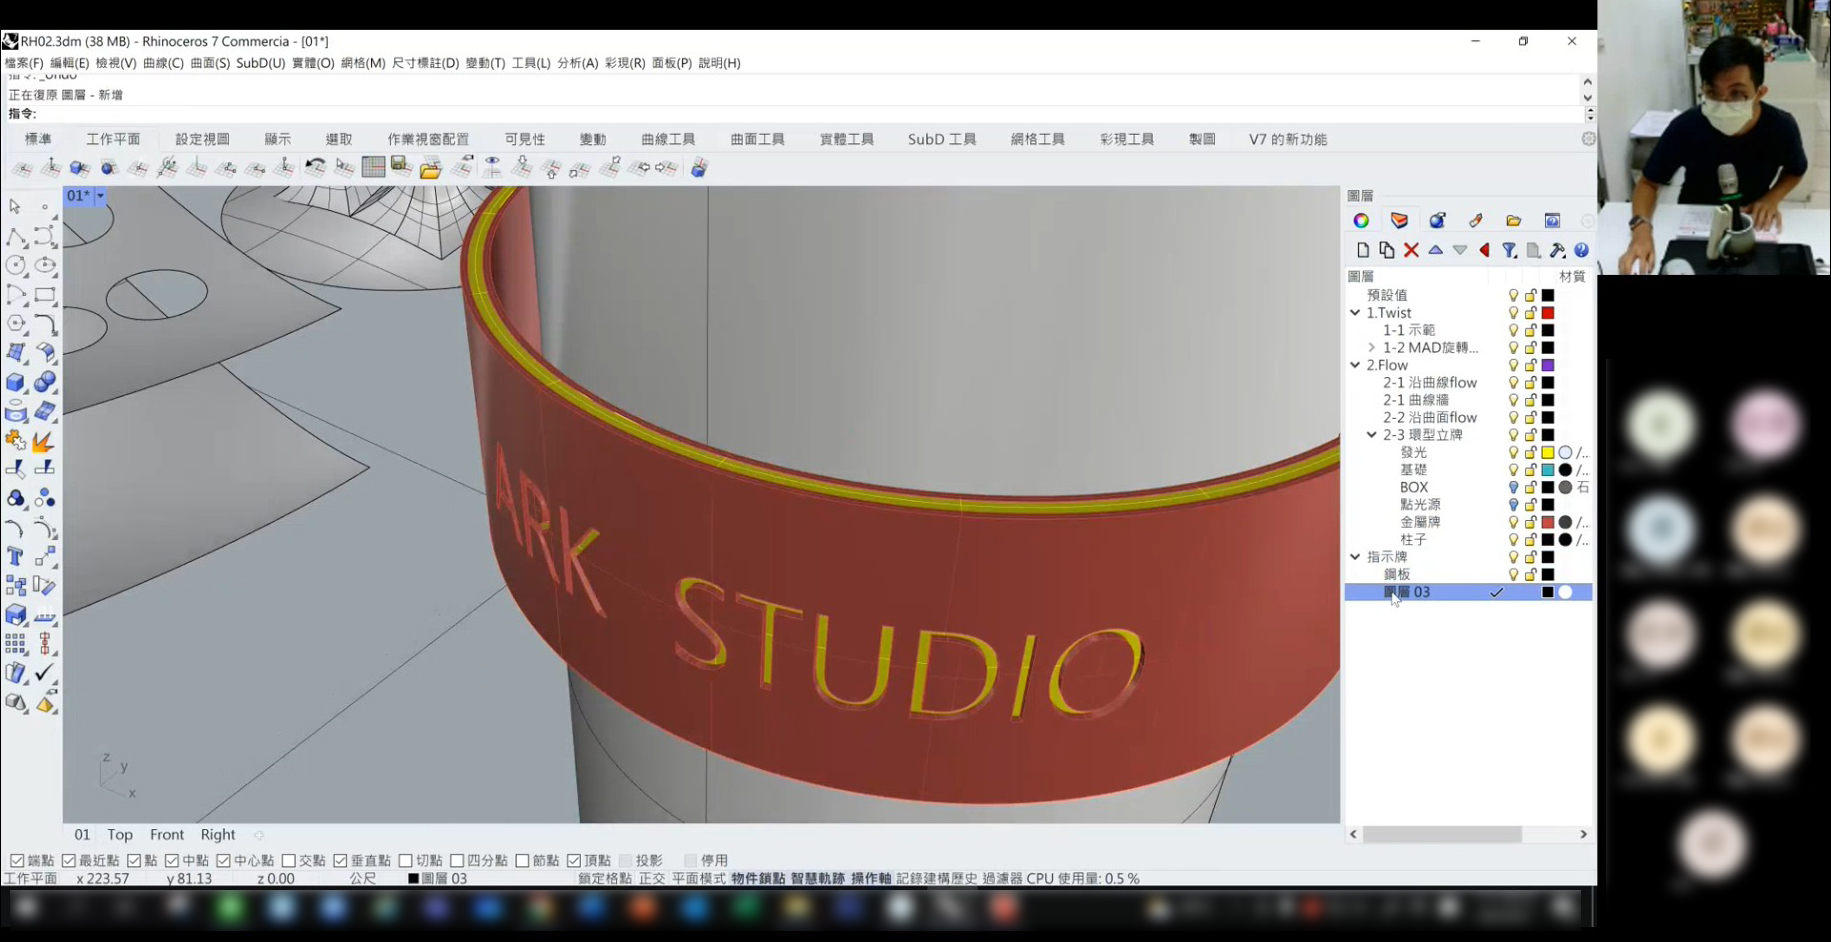Change the red color swatch of 1.Twist layer
Viewport: 1831px width, 942px height.
click(x=1547, y=313)
